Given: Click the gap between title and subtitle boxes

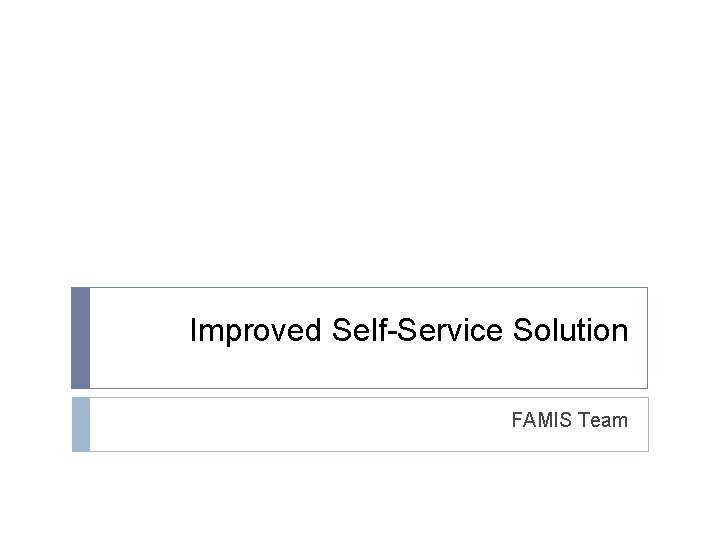Looking at the screenshot, I should click(360, 393).
